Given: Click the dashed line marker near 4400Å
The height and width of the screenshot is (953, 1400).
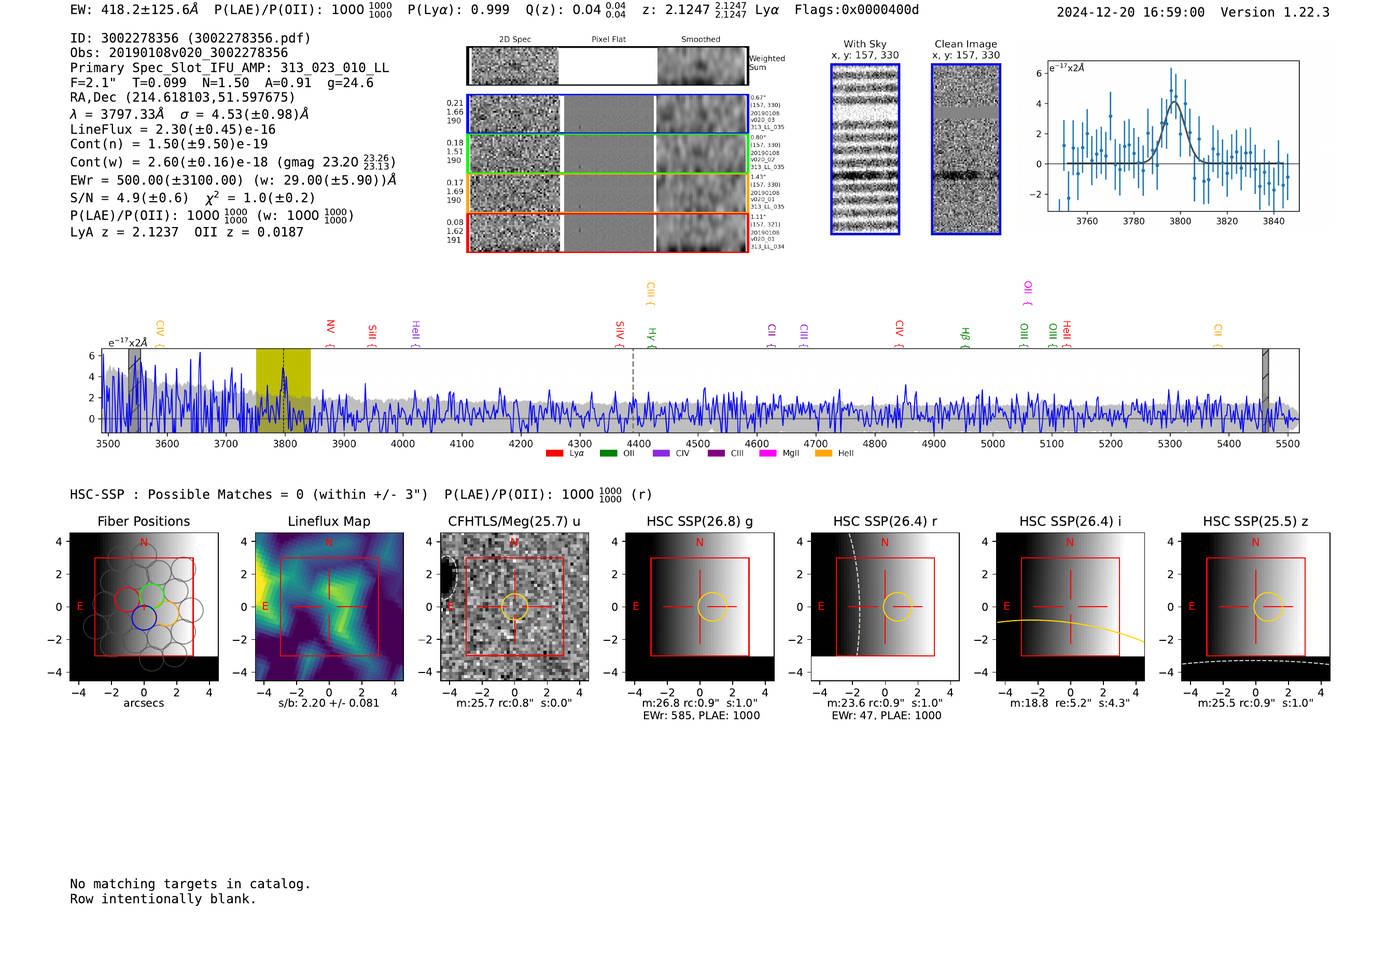Looking at the screenshot, I should tap(633, 390).
